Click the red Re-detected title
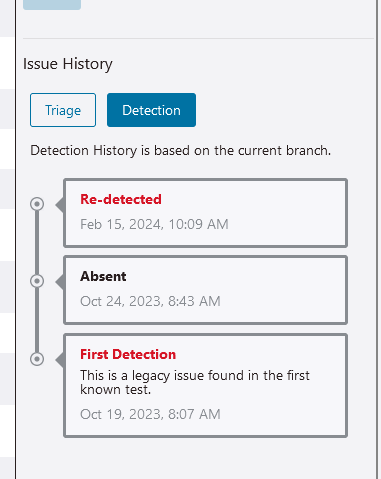Screen dimensions: 381x479 [121, 199]
